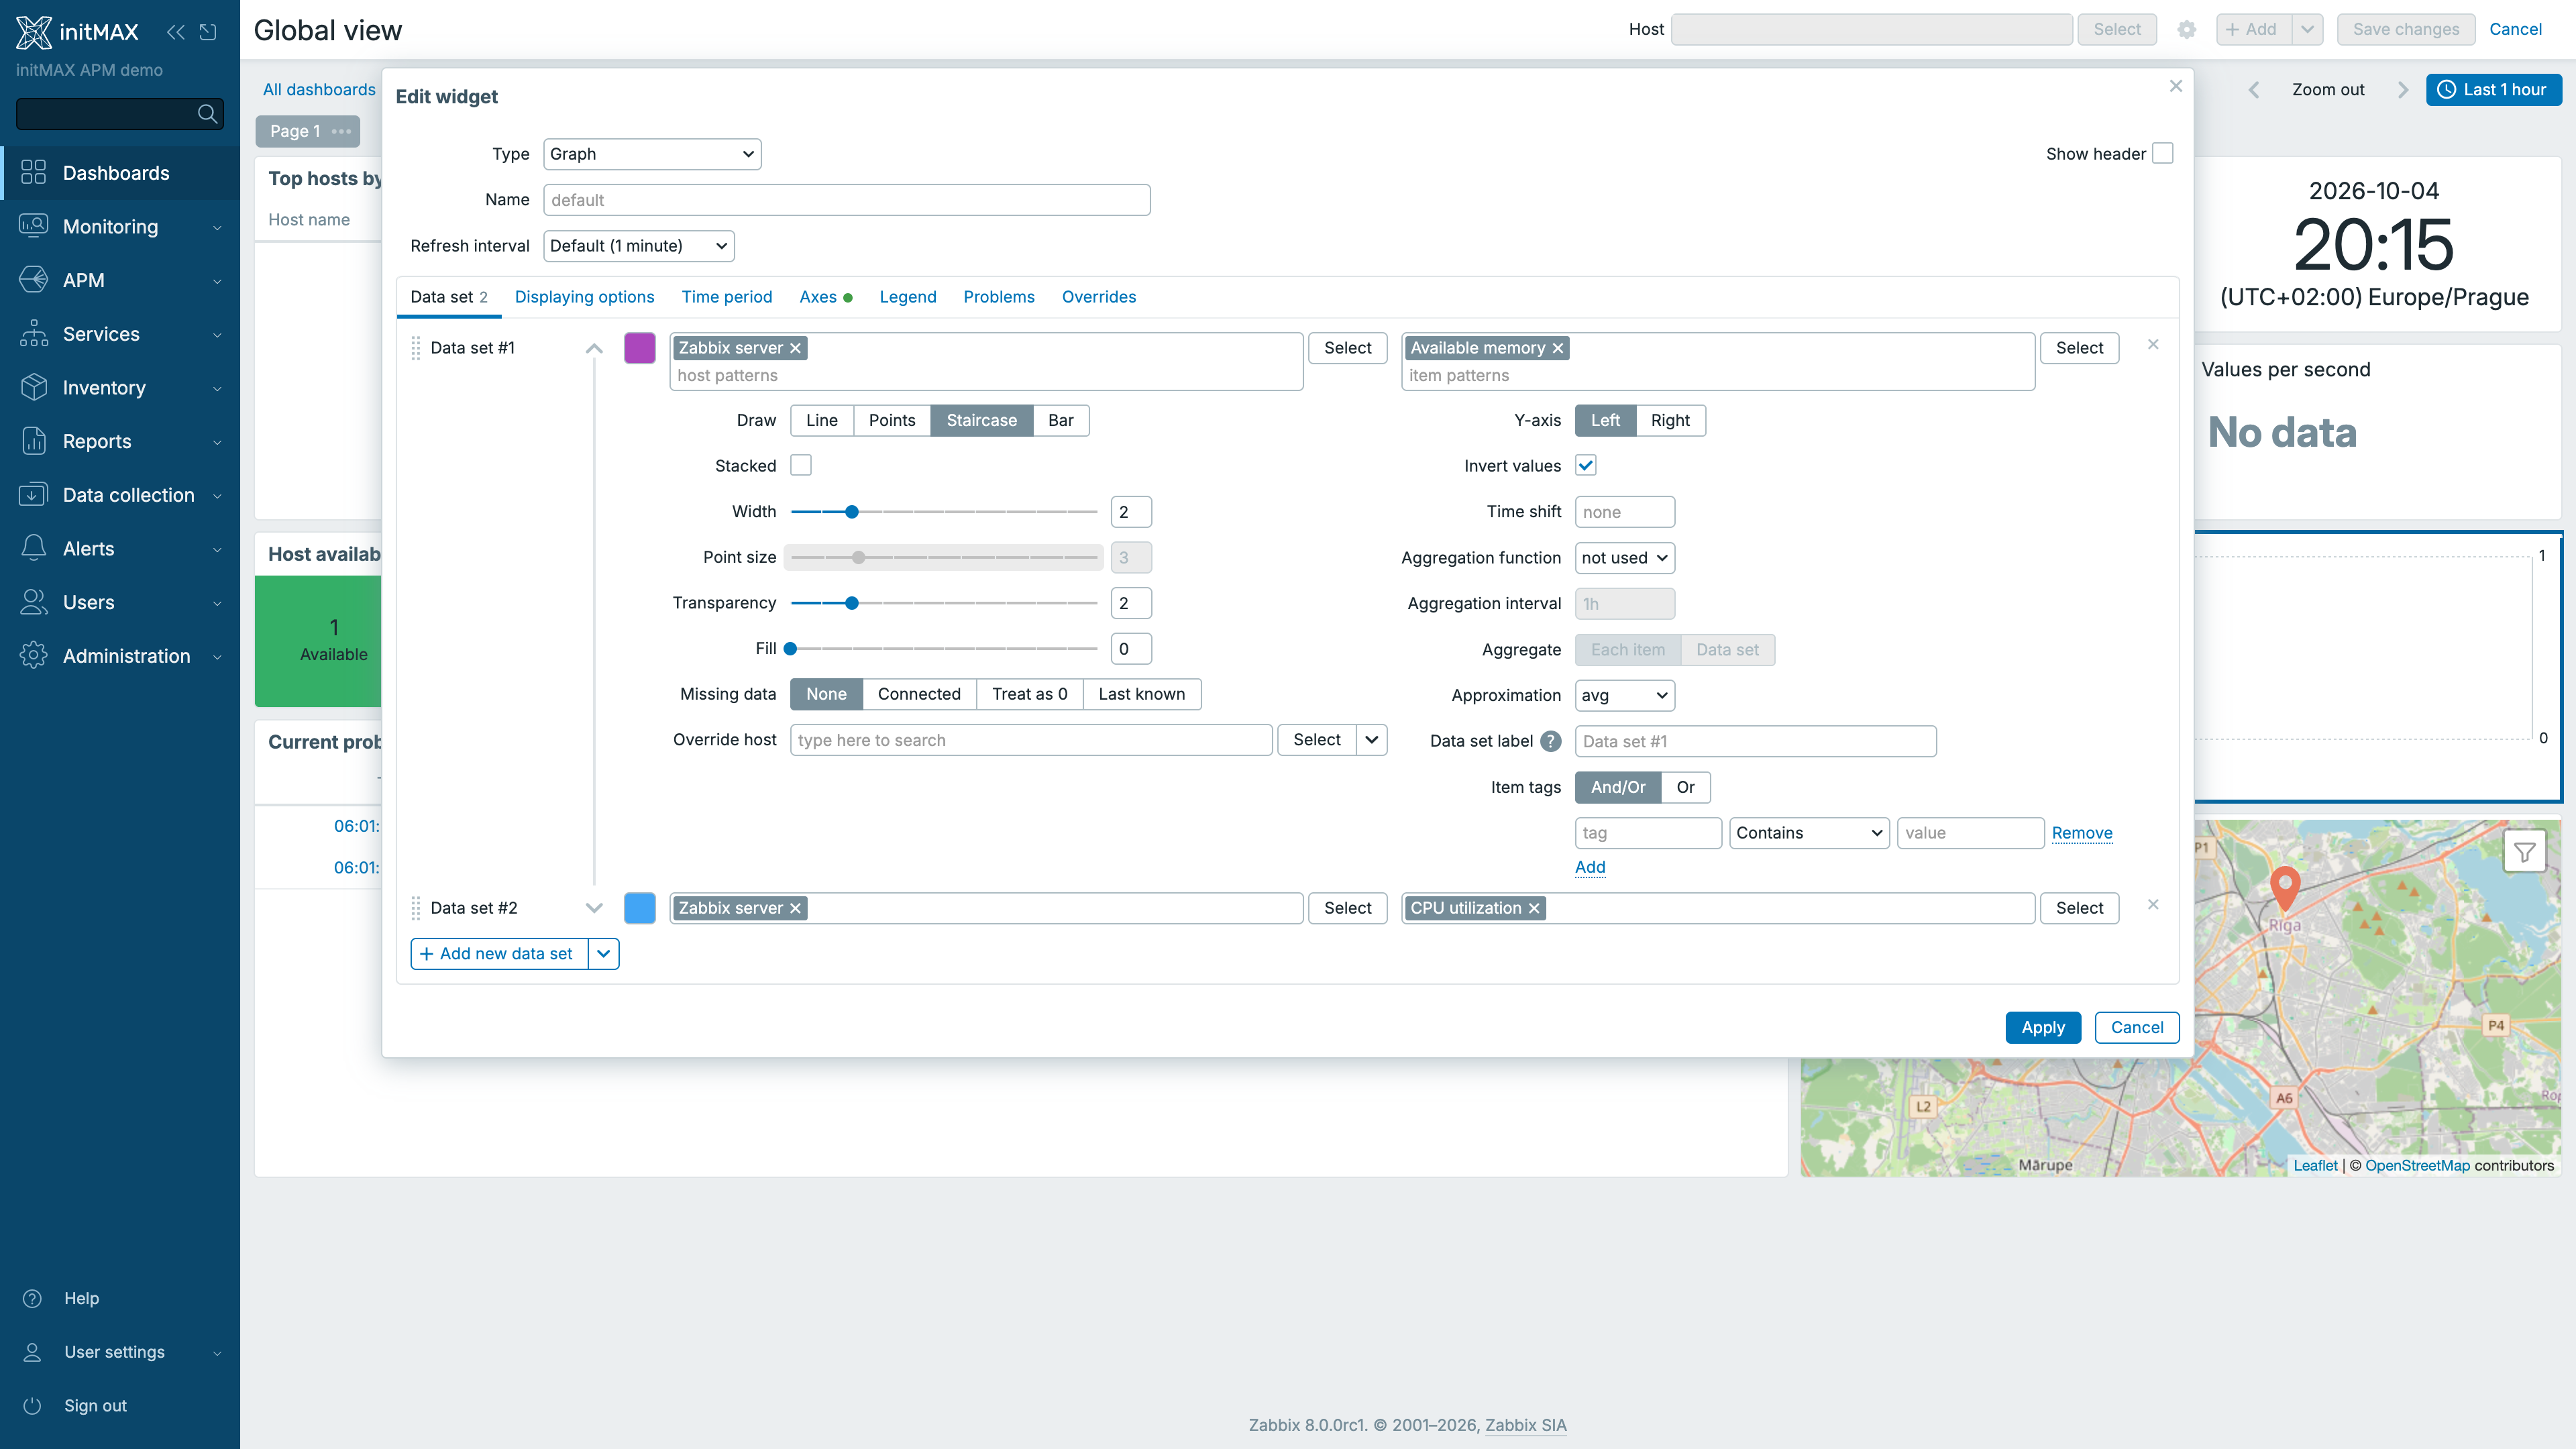
Task: Click the Remove item tag link
Action: click(2082, 833)
